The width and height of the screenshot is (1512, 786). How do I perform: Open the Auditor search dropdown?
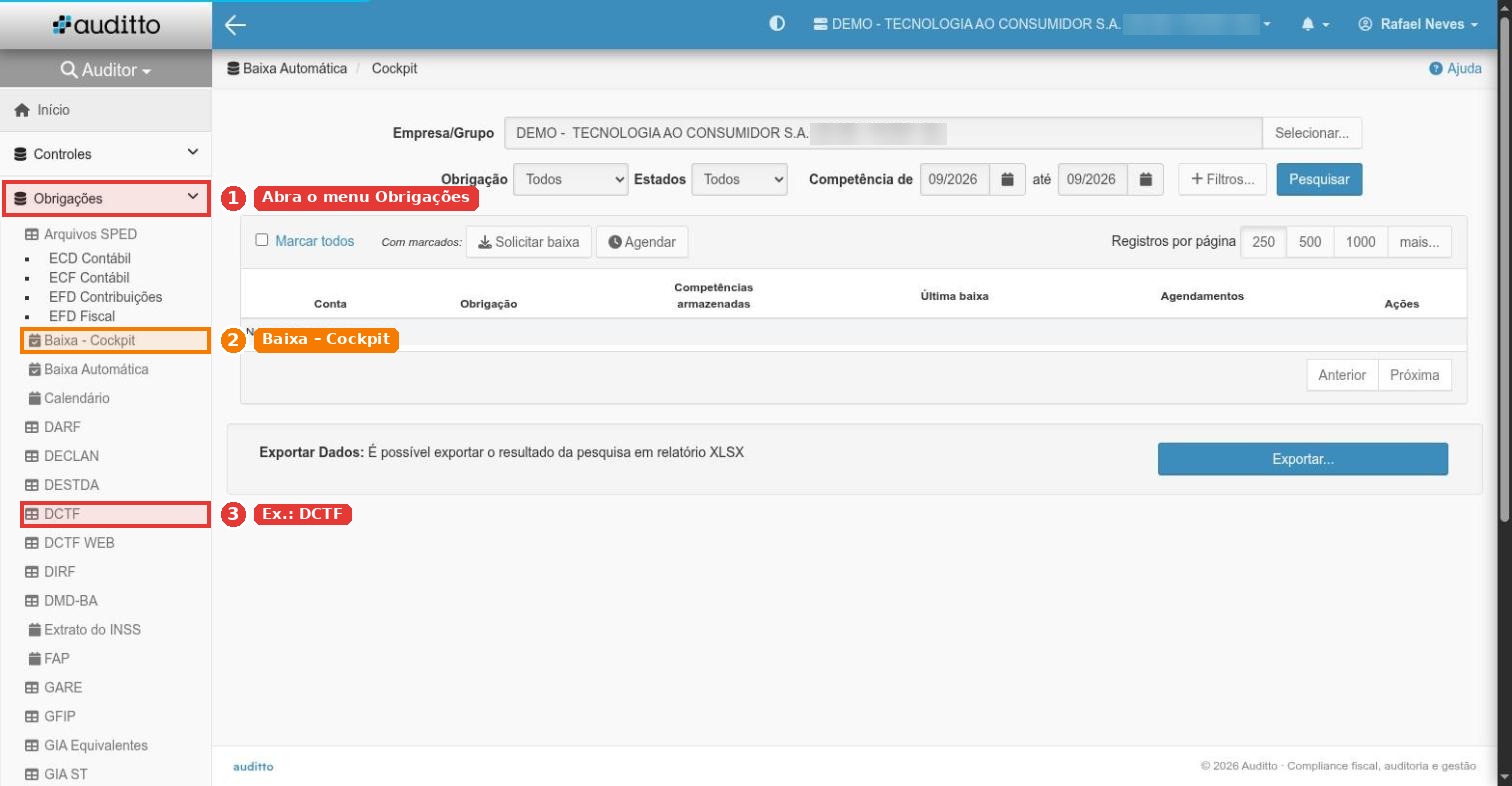coord(106,71)
